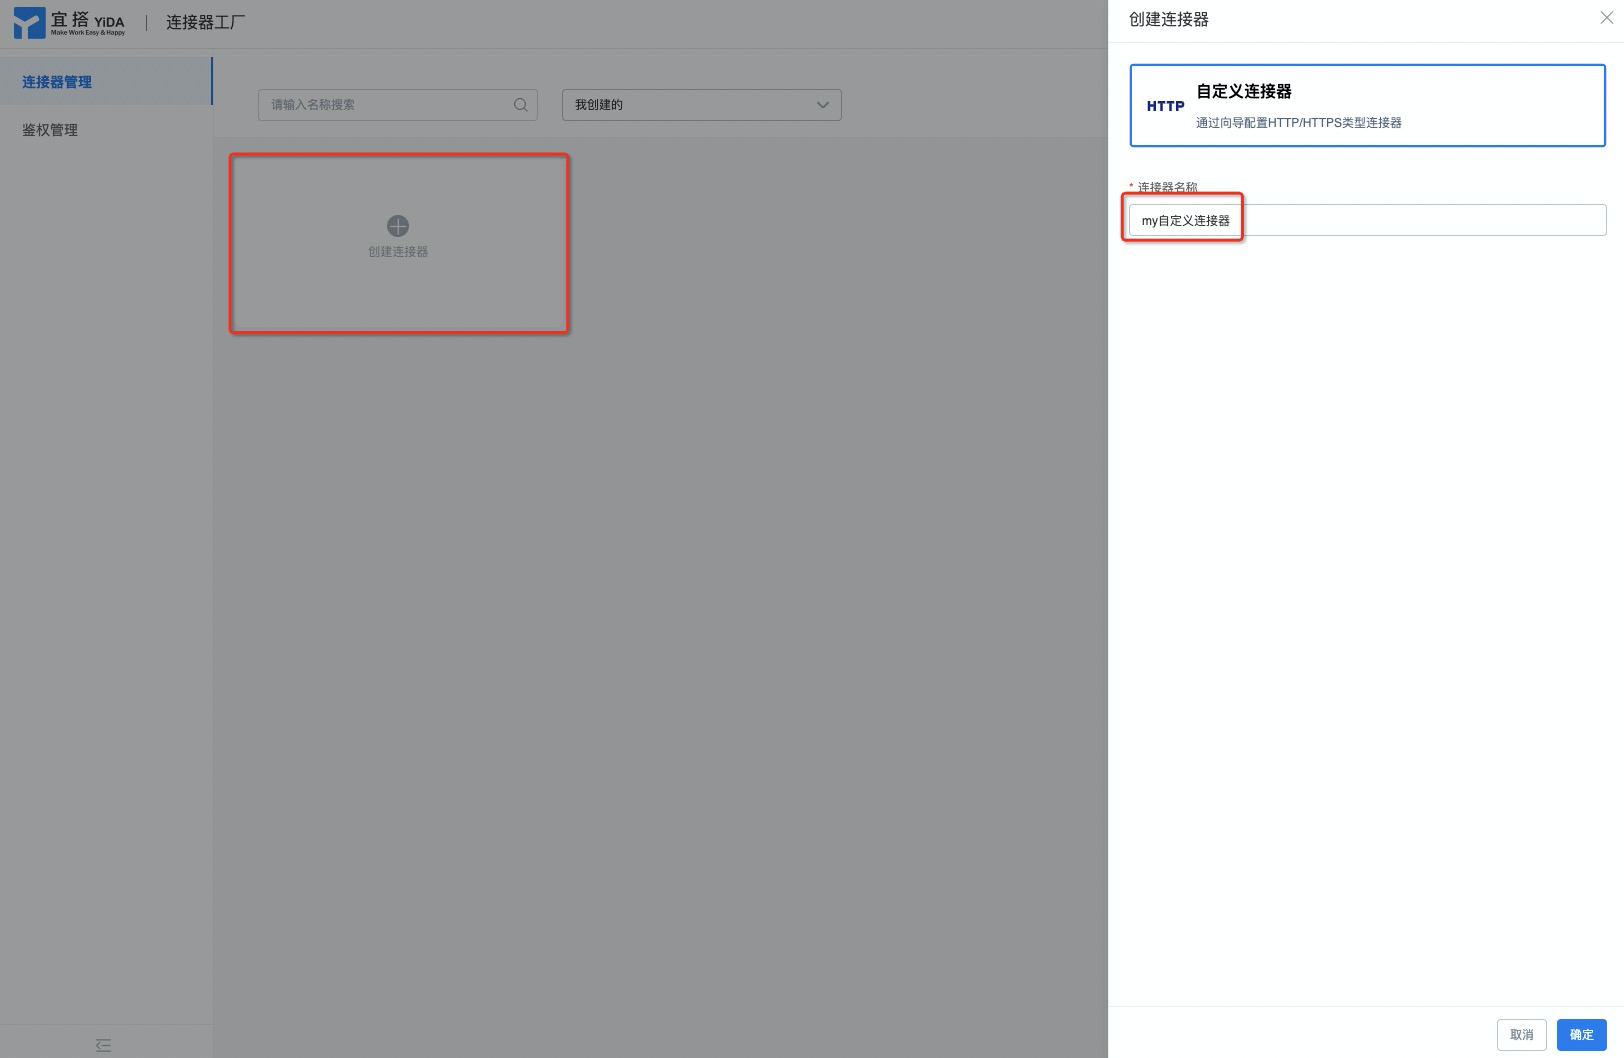This screenshot has height=1058, width=1624.
Task: Select the 自定义连接器 HTTP card
Action: click(1367, 106)
